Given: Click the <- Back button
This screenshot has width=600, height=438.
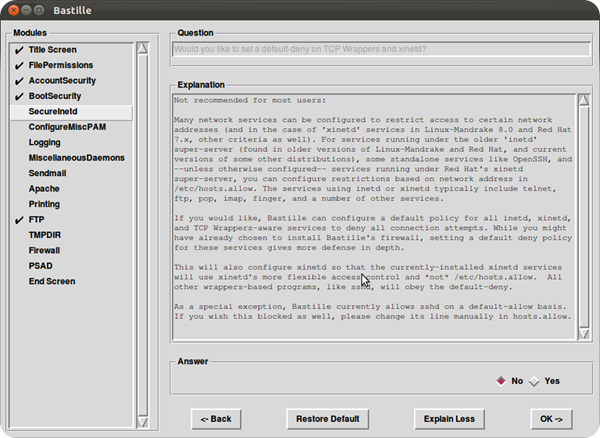Looking at the screenshot, I should 216,419.
